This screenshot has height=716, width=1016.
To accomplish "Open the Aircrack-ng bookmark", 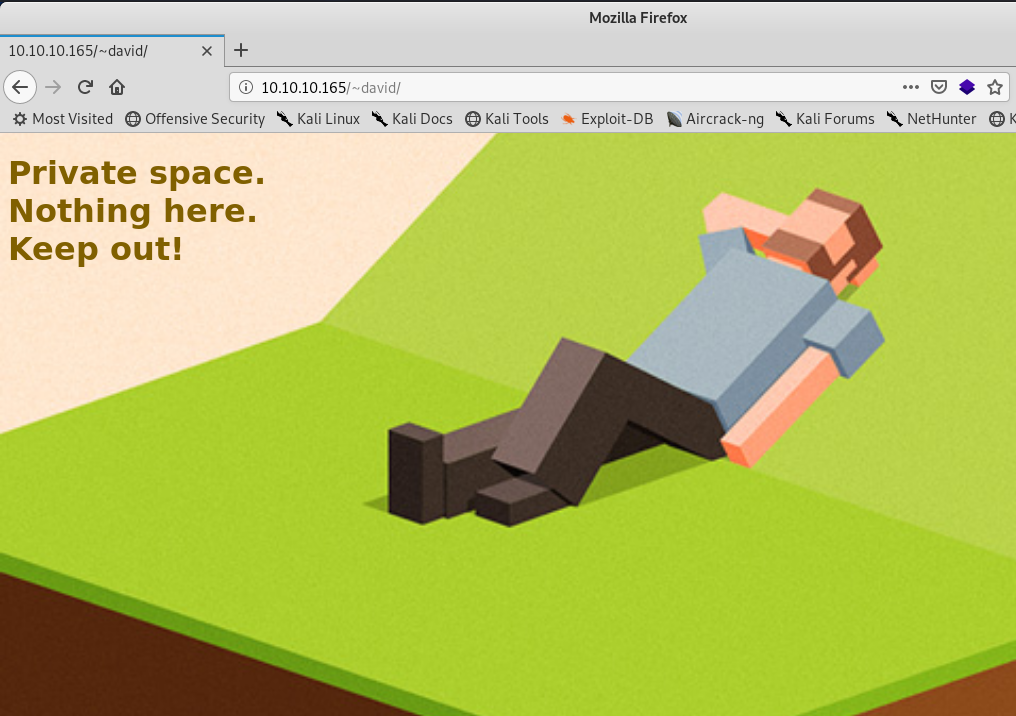I will (715, 119).
